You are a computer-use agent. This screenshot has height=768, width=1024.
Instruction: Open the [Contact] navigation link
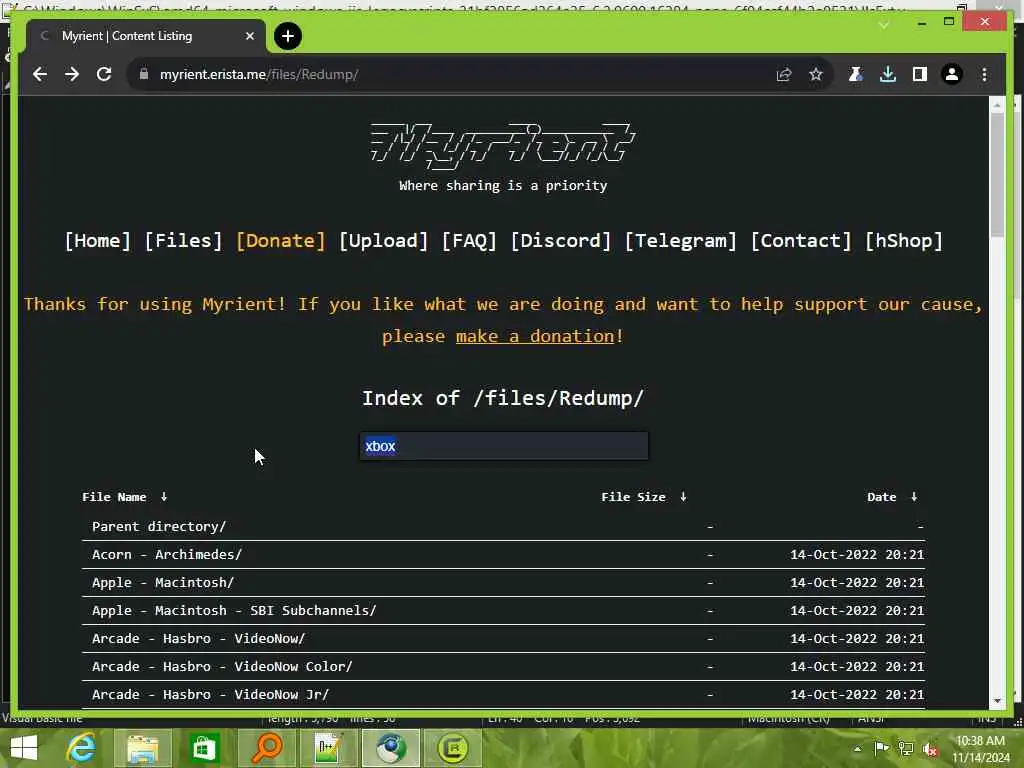pyautogui.click(x=801, y=240)
